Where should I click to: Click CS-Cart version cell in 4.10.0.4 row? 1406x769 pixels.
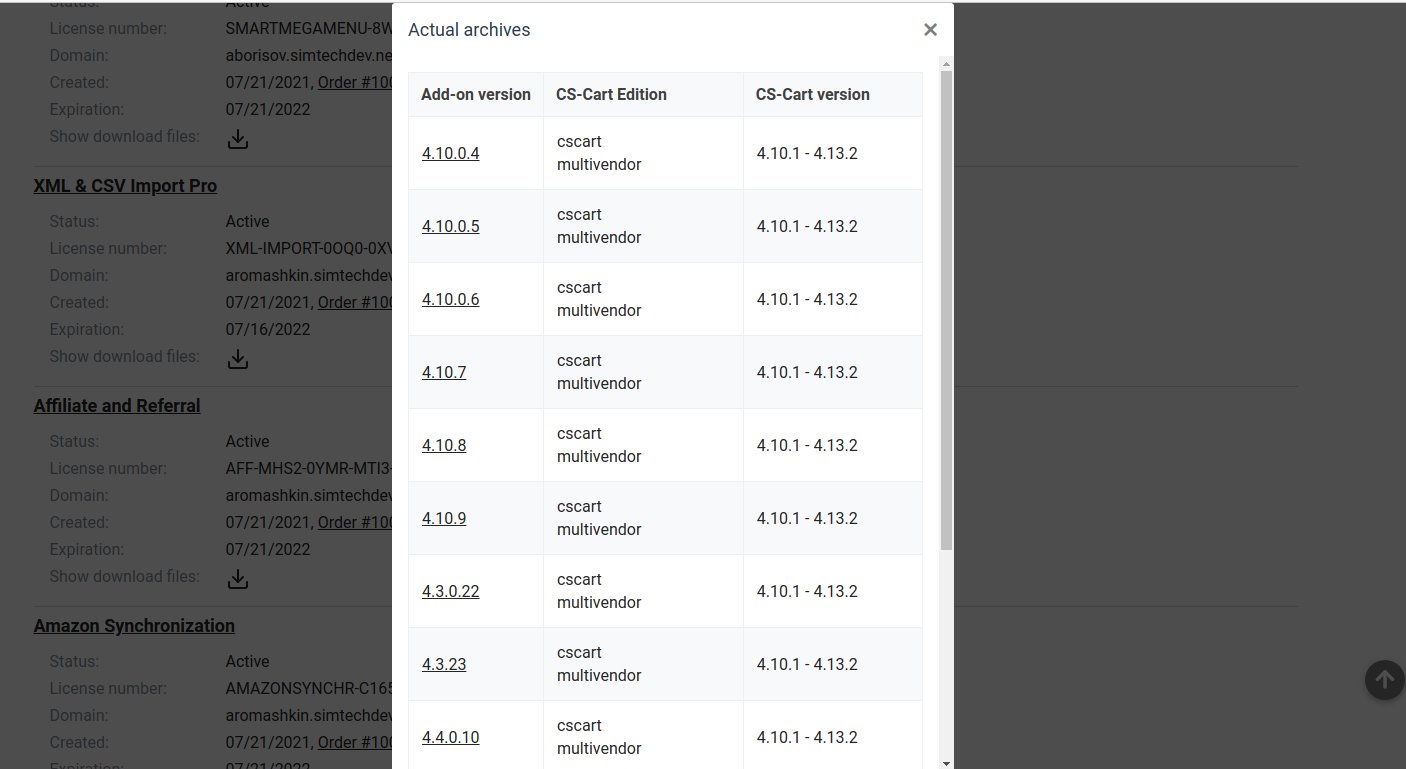pyautogui.click(x=832, y=153)
